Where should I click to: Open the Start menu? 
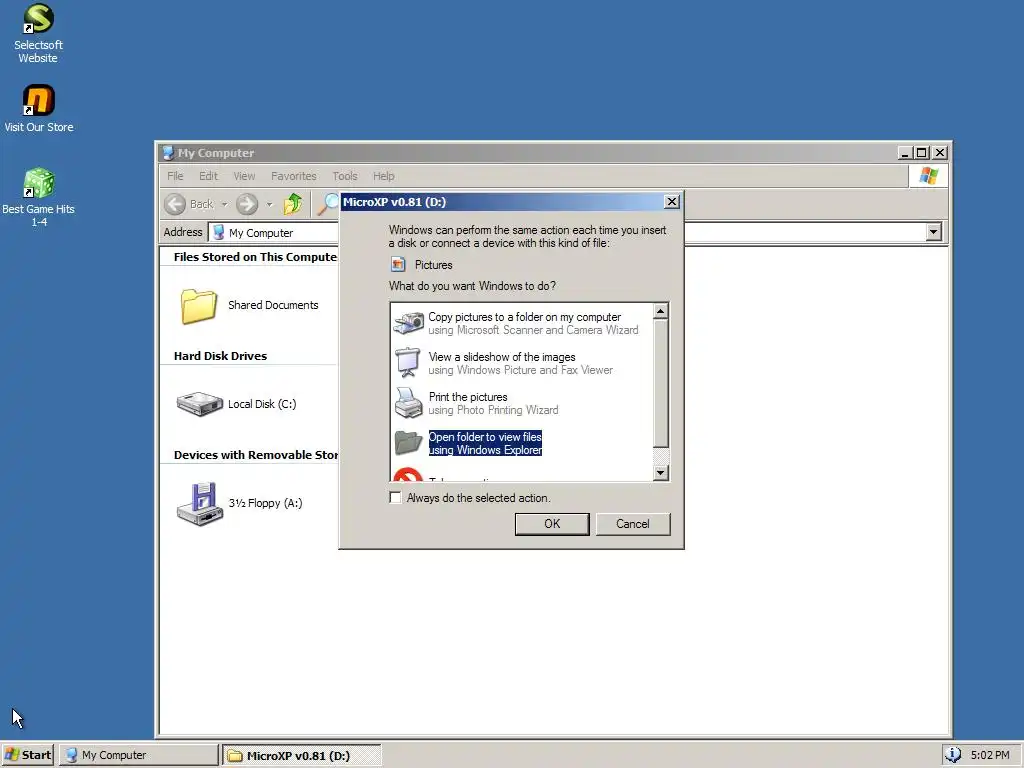pyautogui.click(x=27, y=755)
